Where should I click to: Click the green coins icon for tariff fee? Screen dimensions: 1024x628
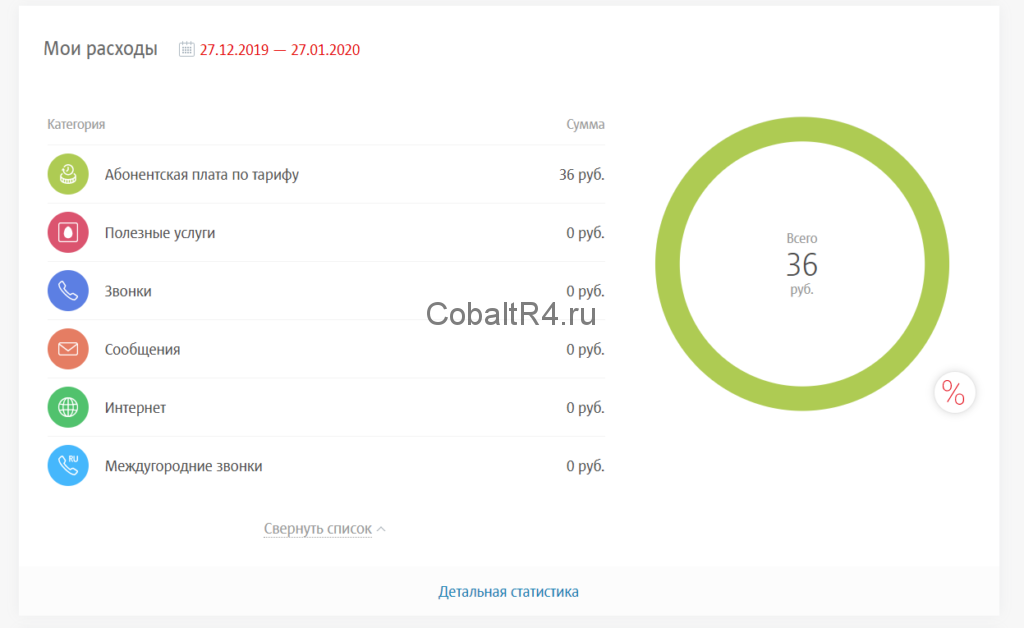pos(68,175)
